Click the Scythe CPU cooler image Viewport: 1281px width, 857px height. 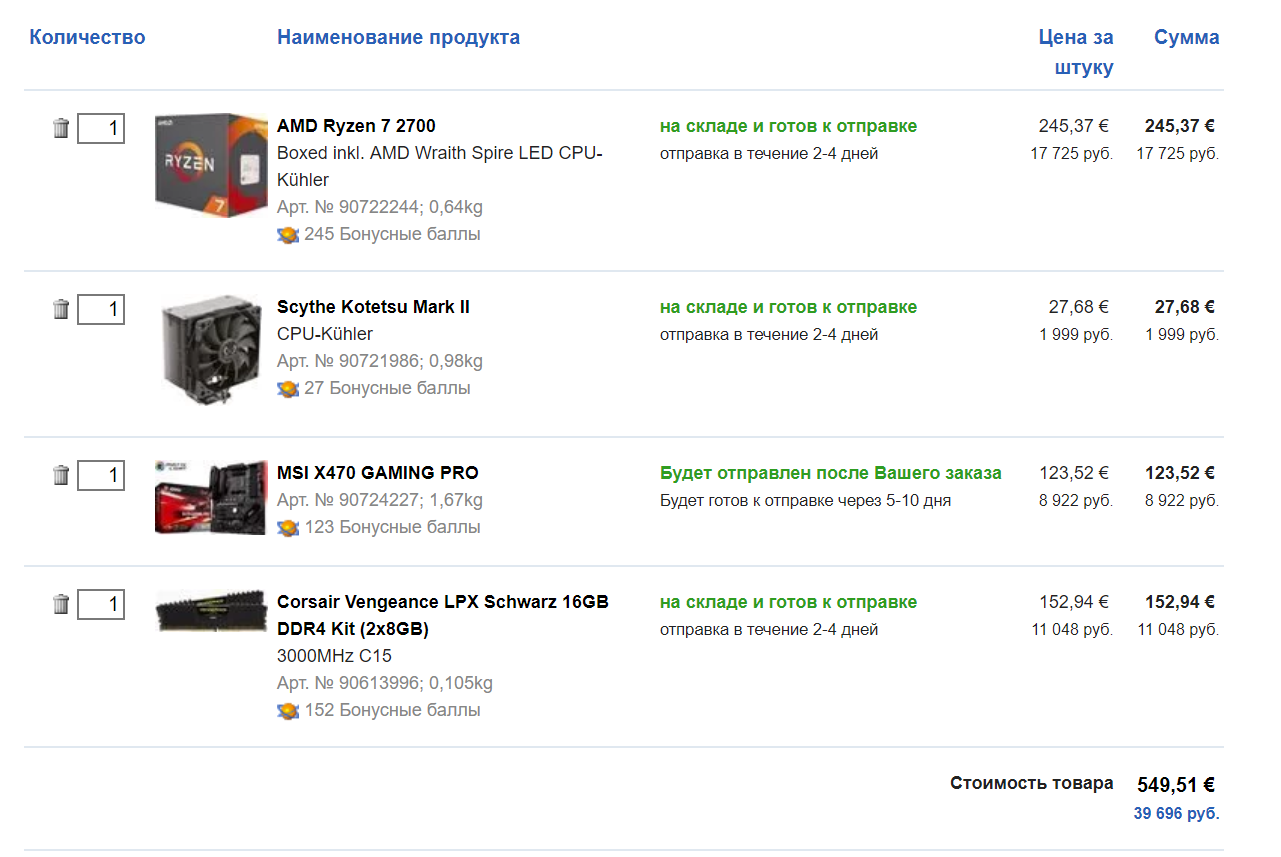click(211, 350)
